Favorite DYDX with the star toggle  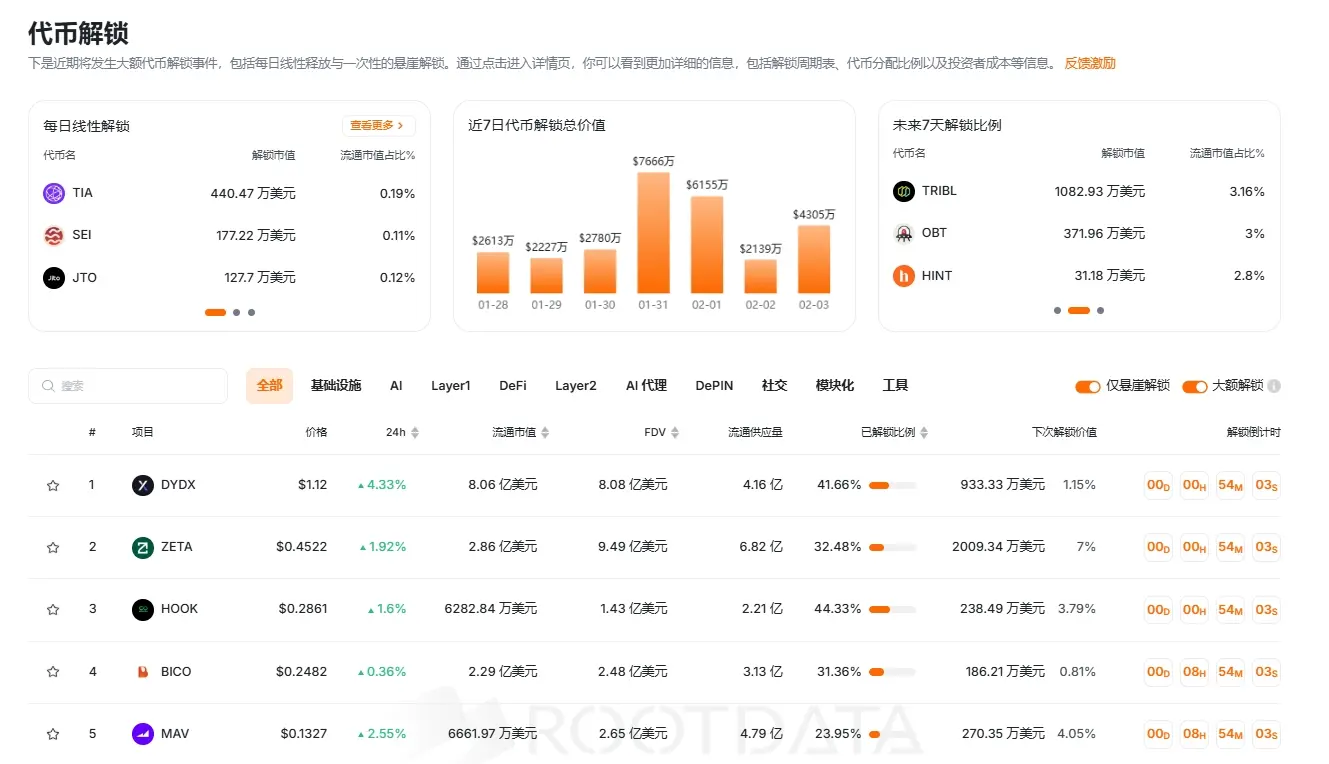click(x=53, y=486)
